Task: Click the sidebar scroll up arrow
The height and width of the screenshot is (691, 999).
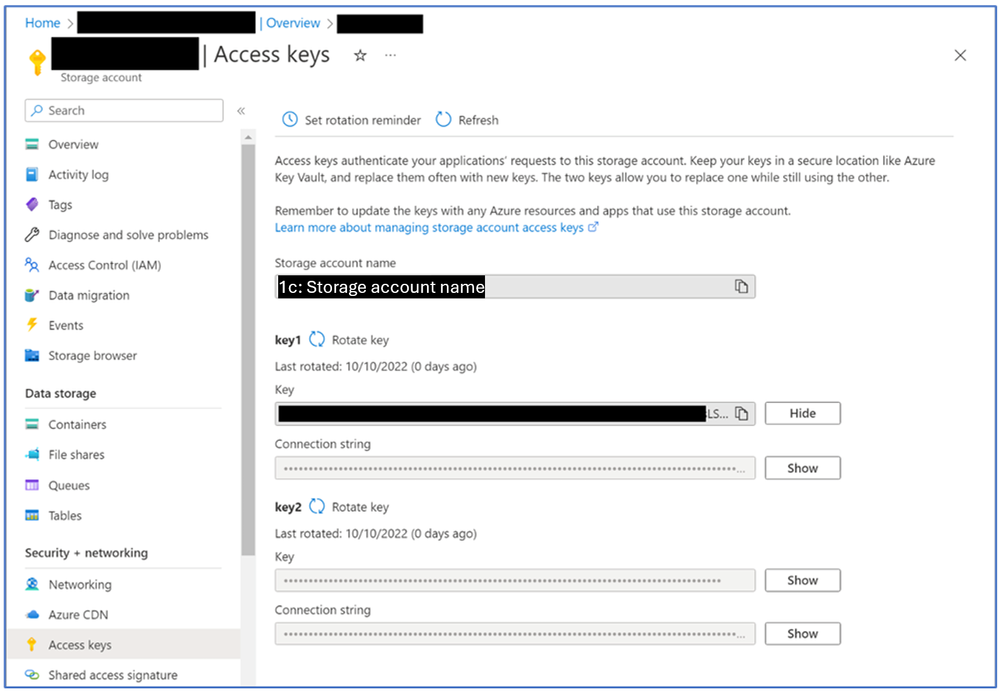Action: 248,138
